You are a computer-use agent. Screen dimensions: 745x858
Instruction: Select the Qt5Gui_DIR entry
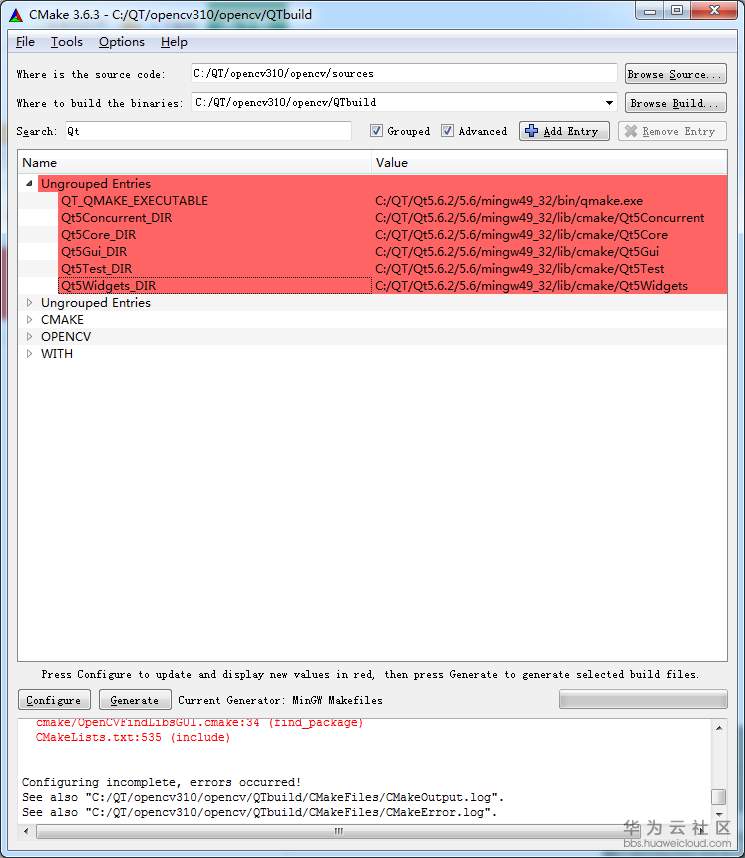click(x=94, y=252)
